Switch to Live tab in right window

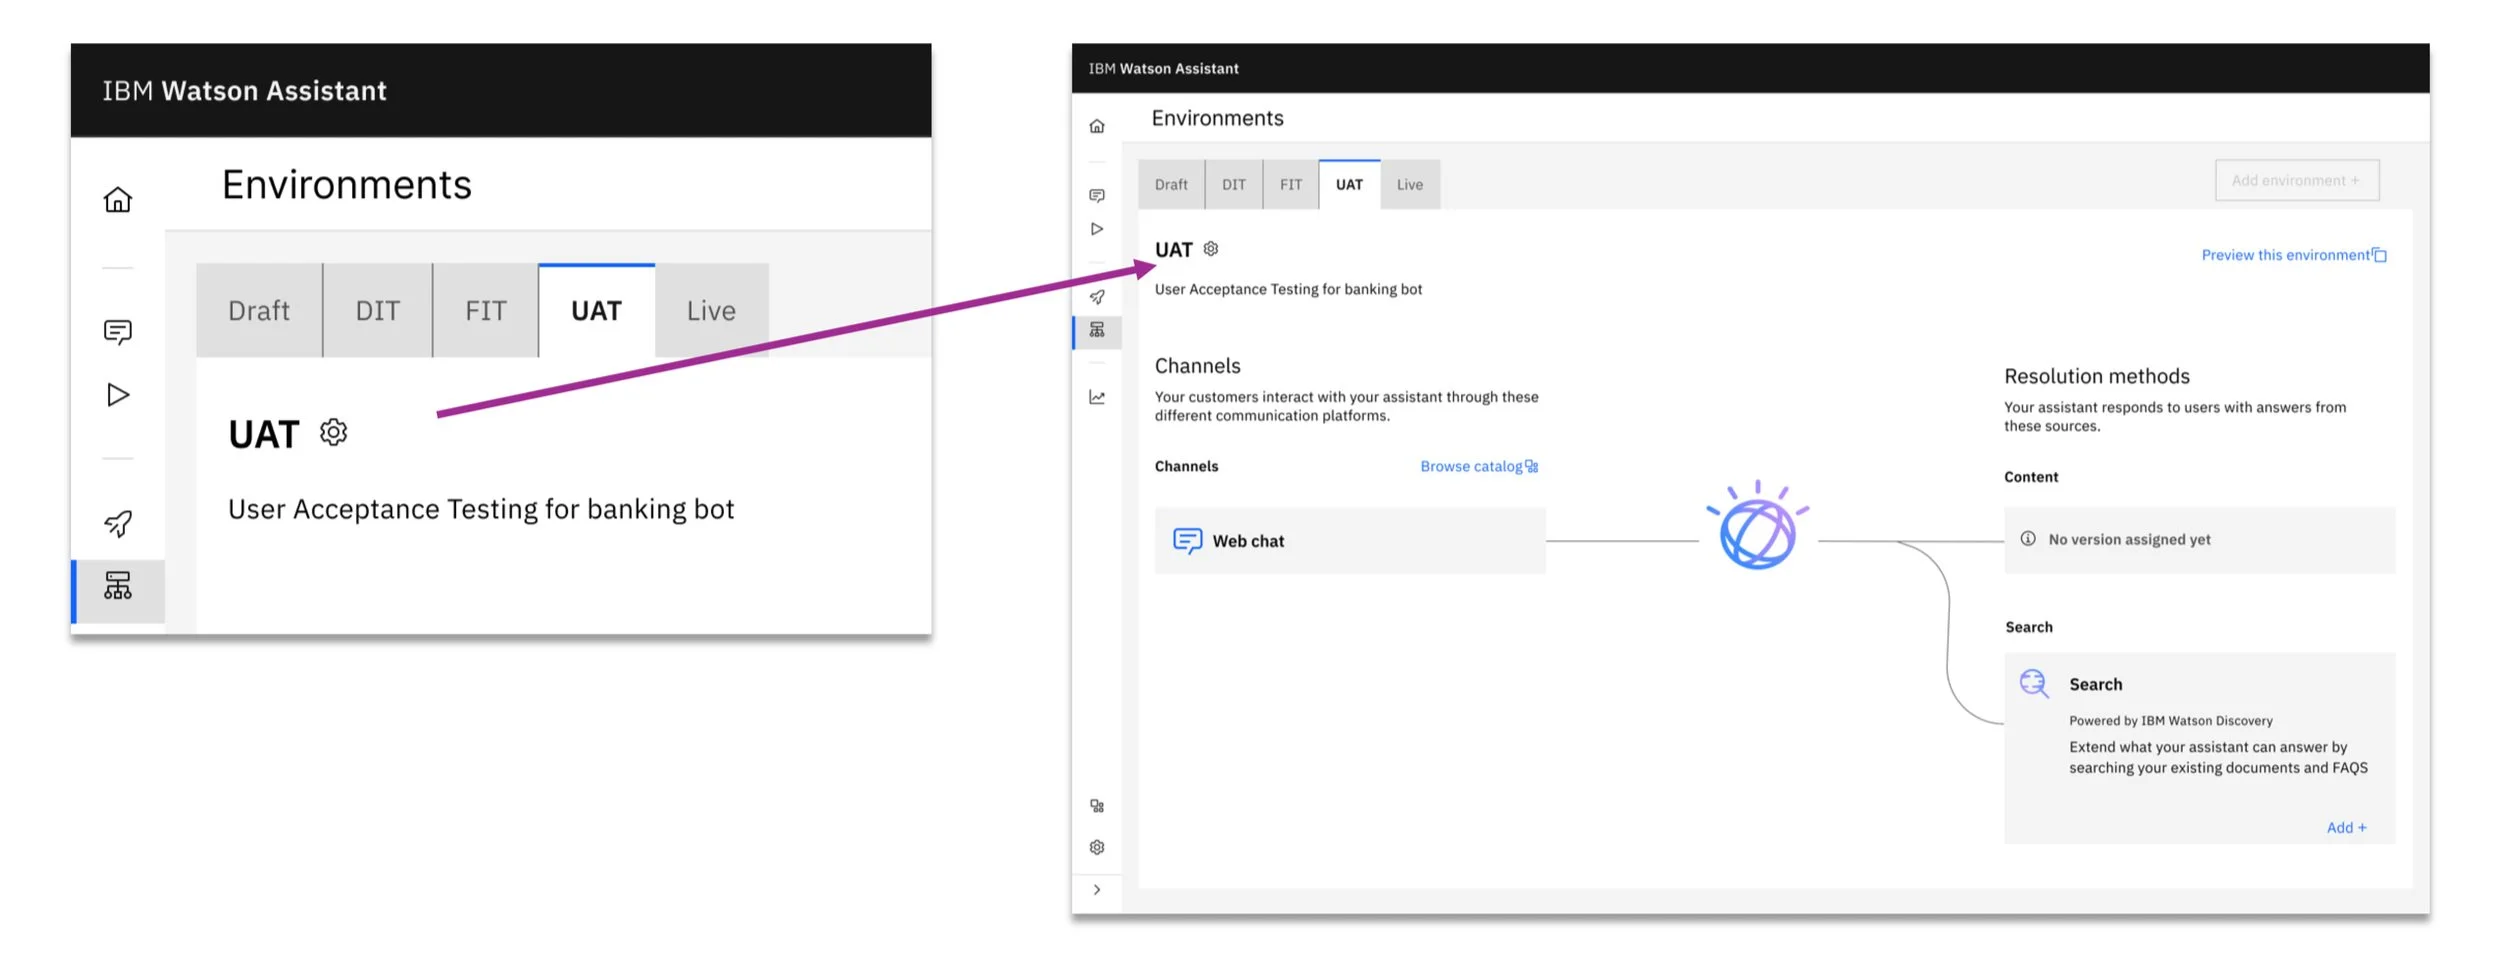pos(1410,184)
